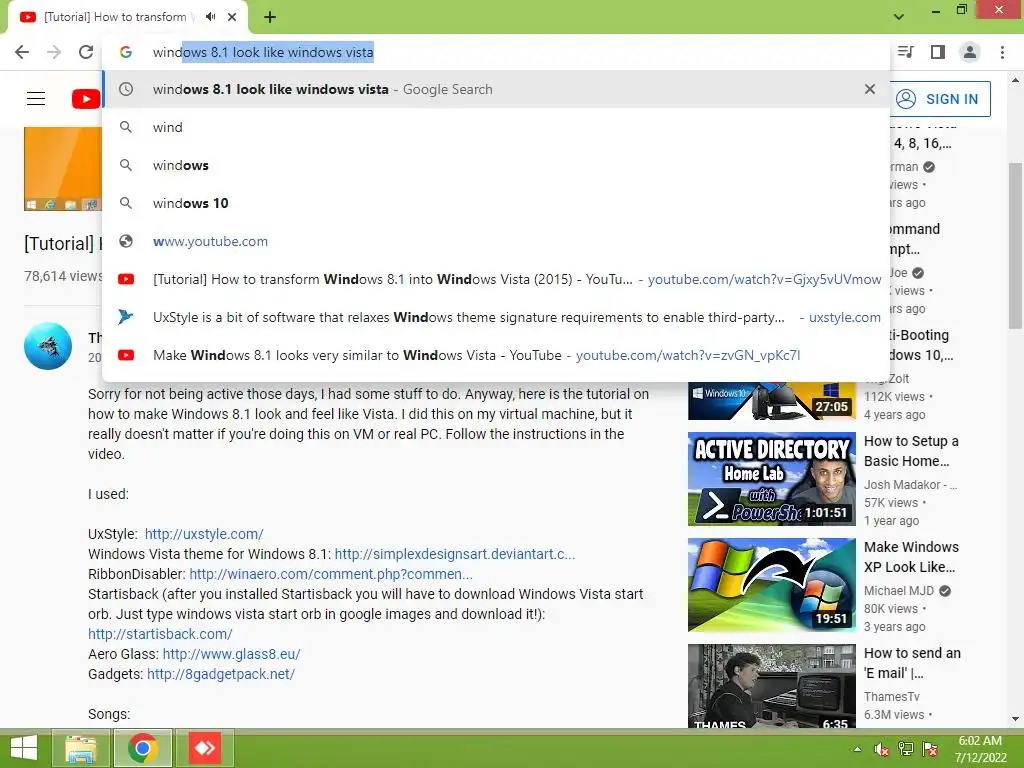Choose the 'wind' search suggestion
1024x768 pixels.
(x=496, y=127)
